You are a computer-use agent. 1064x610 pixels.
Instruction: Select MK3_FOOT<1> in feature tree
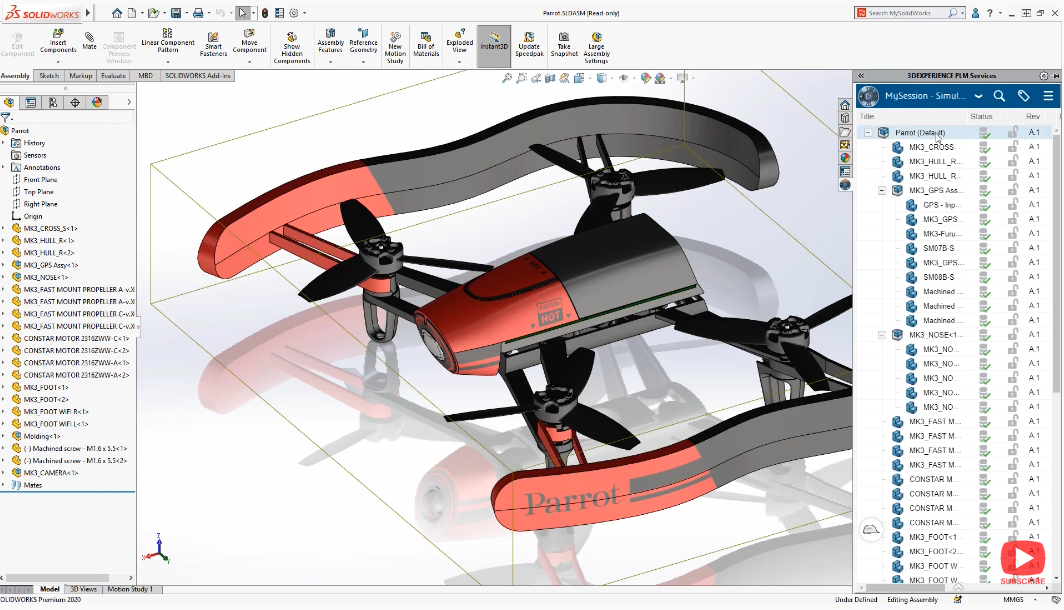pos(45,387)
